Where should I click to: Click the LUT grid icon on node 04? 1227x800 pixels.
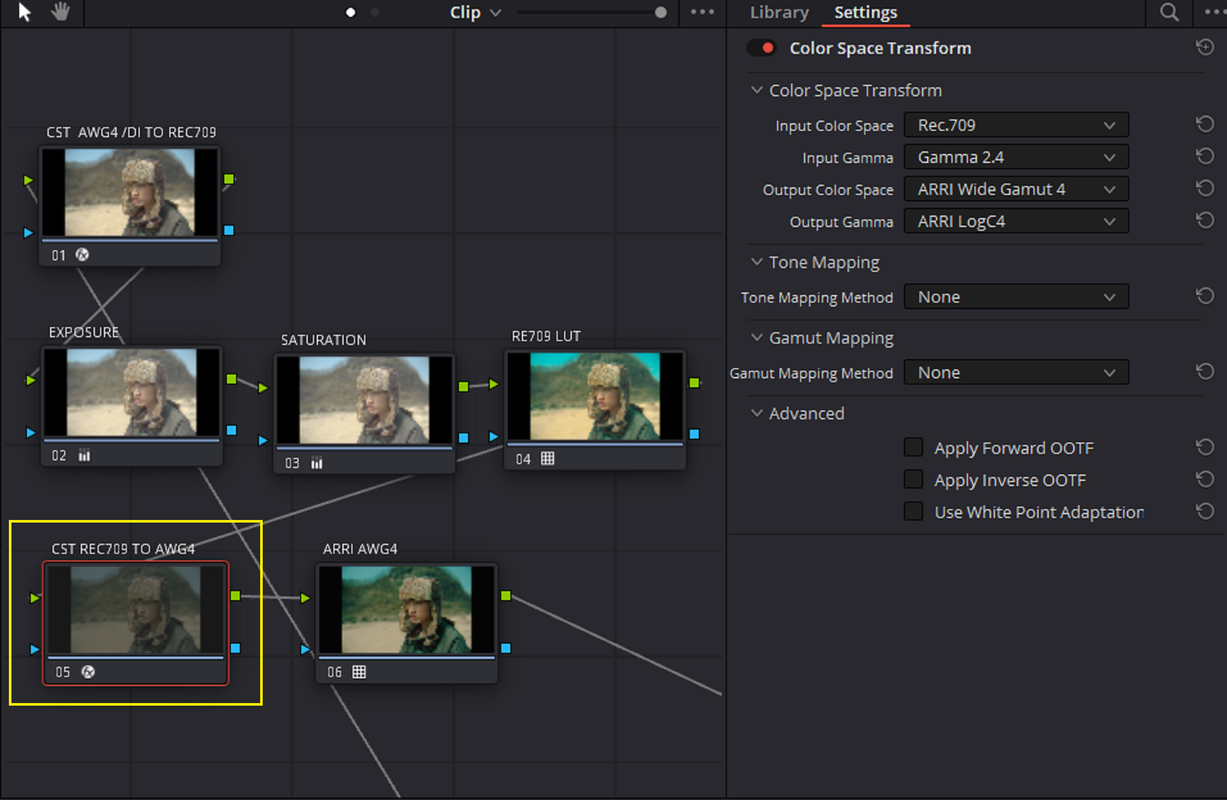(547, 459)
